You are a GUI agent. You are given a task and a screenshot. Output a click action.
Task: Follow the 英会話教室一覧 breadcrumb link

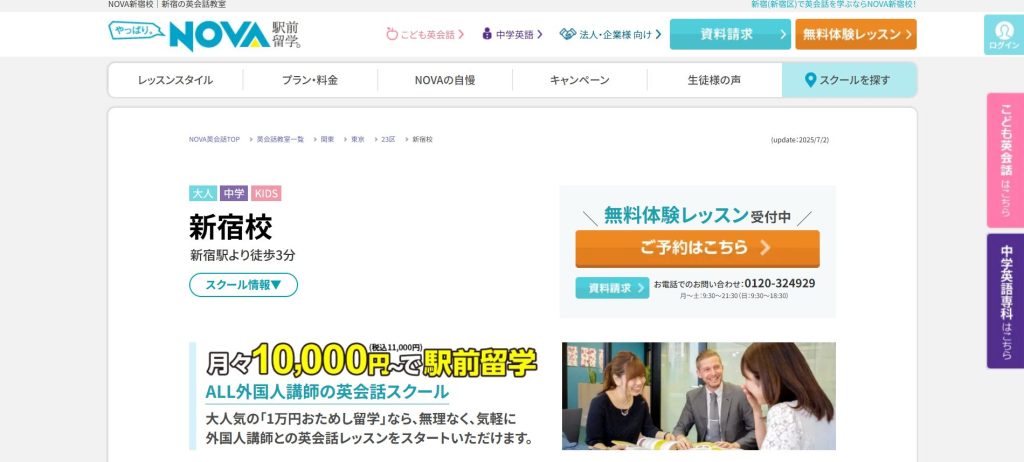(280, 139)
